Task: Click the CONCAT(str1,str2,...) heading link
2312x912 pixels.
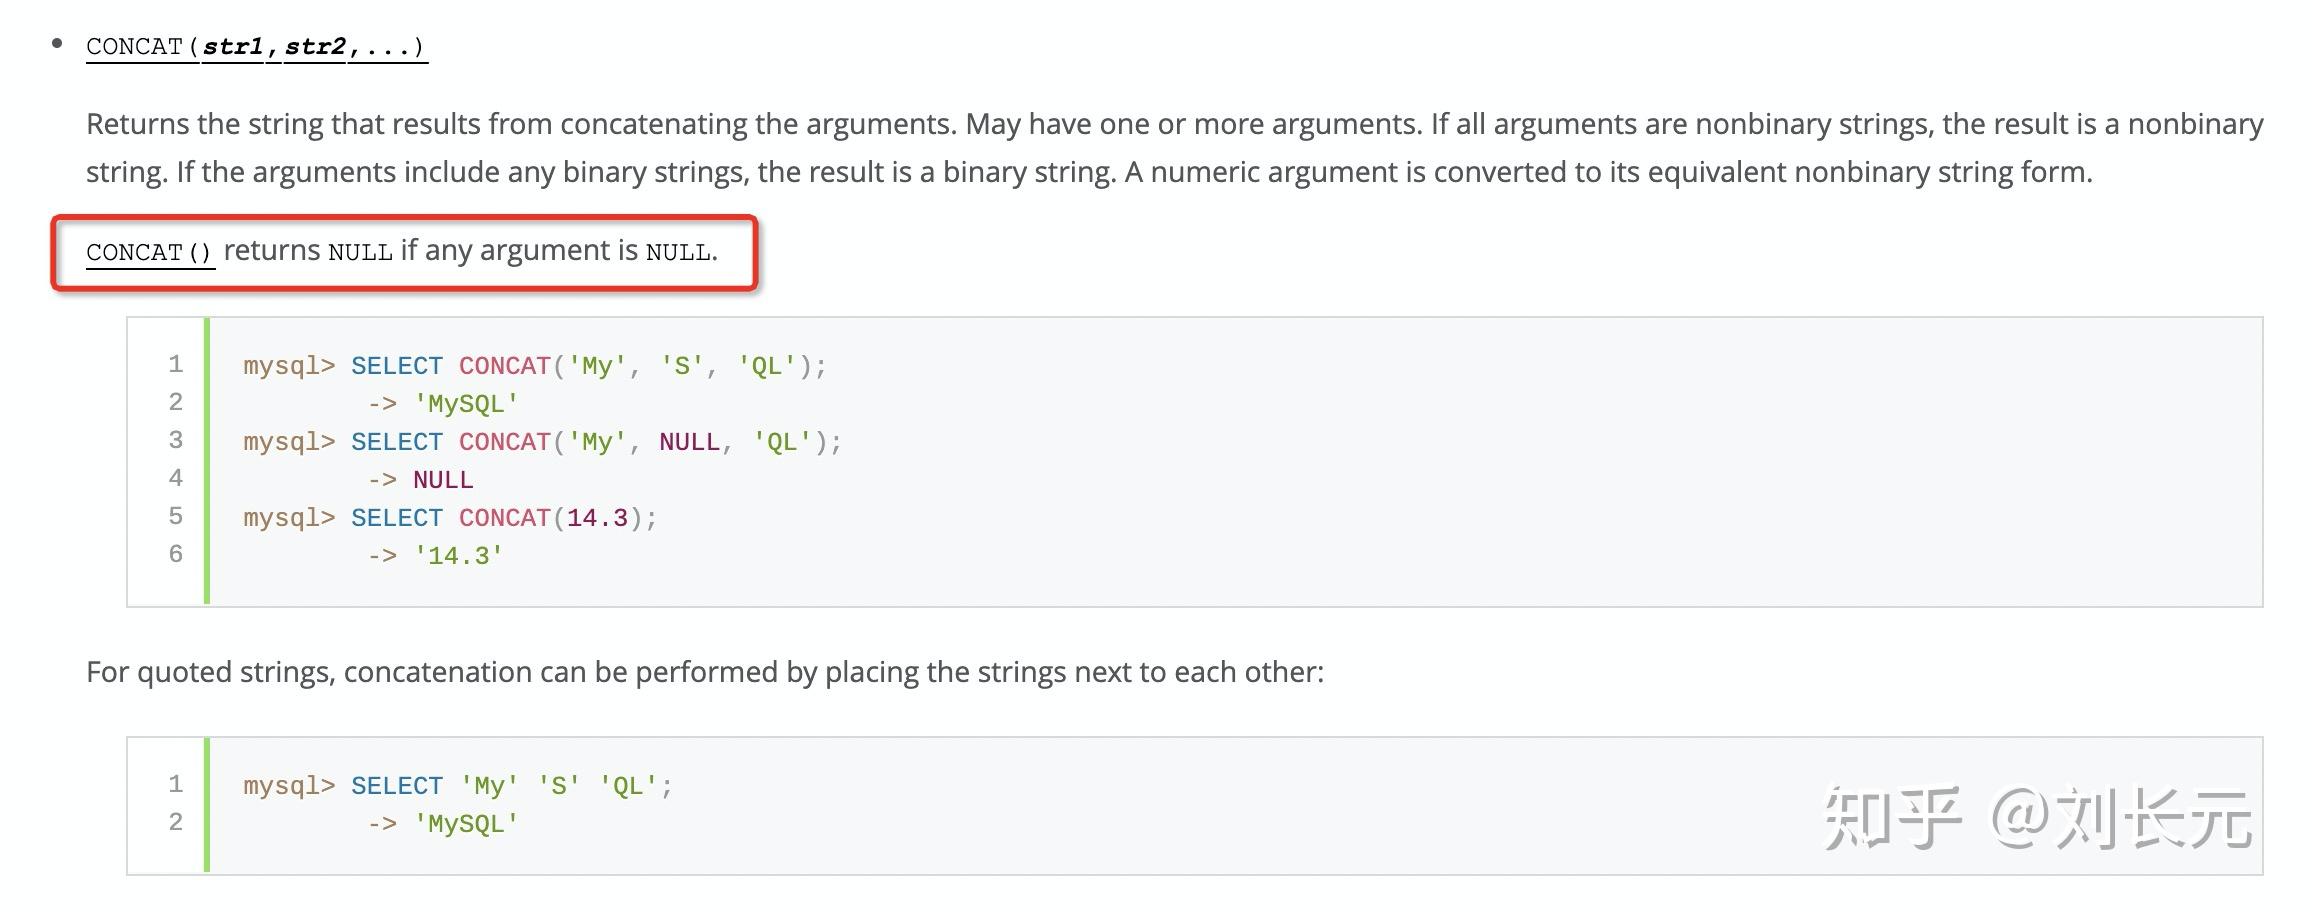Action: (257, 47)
